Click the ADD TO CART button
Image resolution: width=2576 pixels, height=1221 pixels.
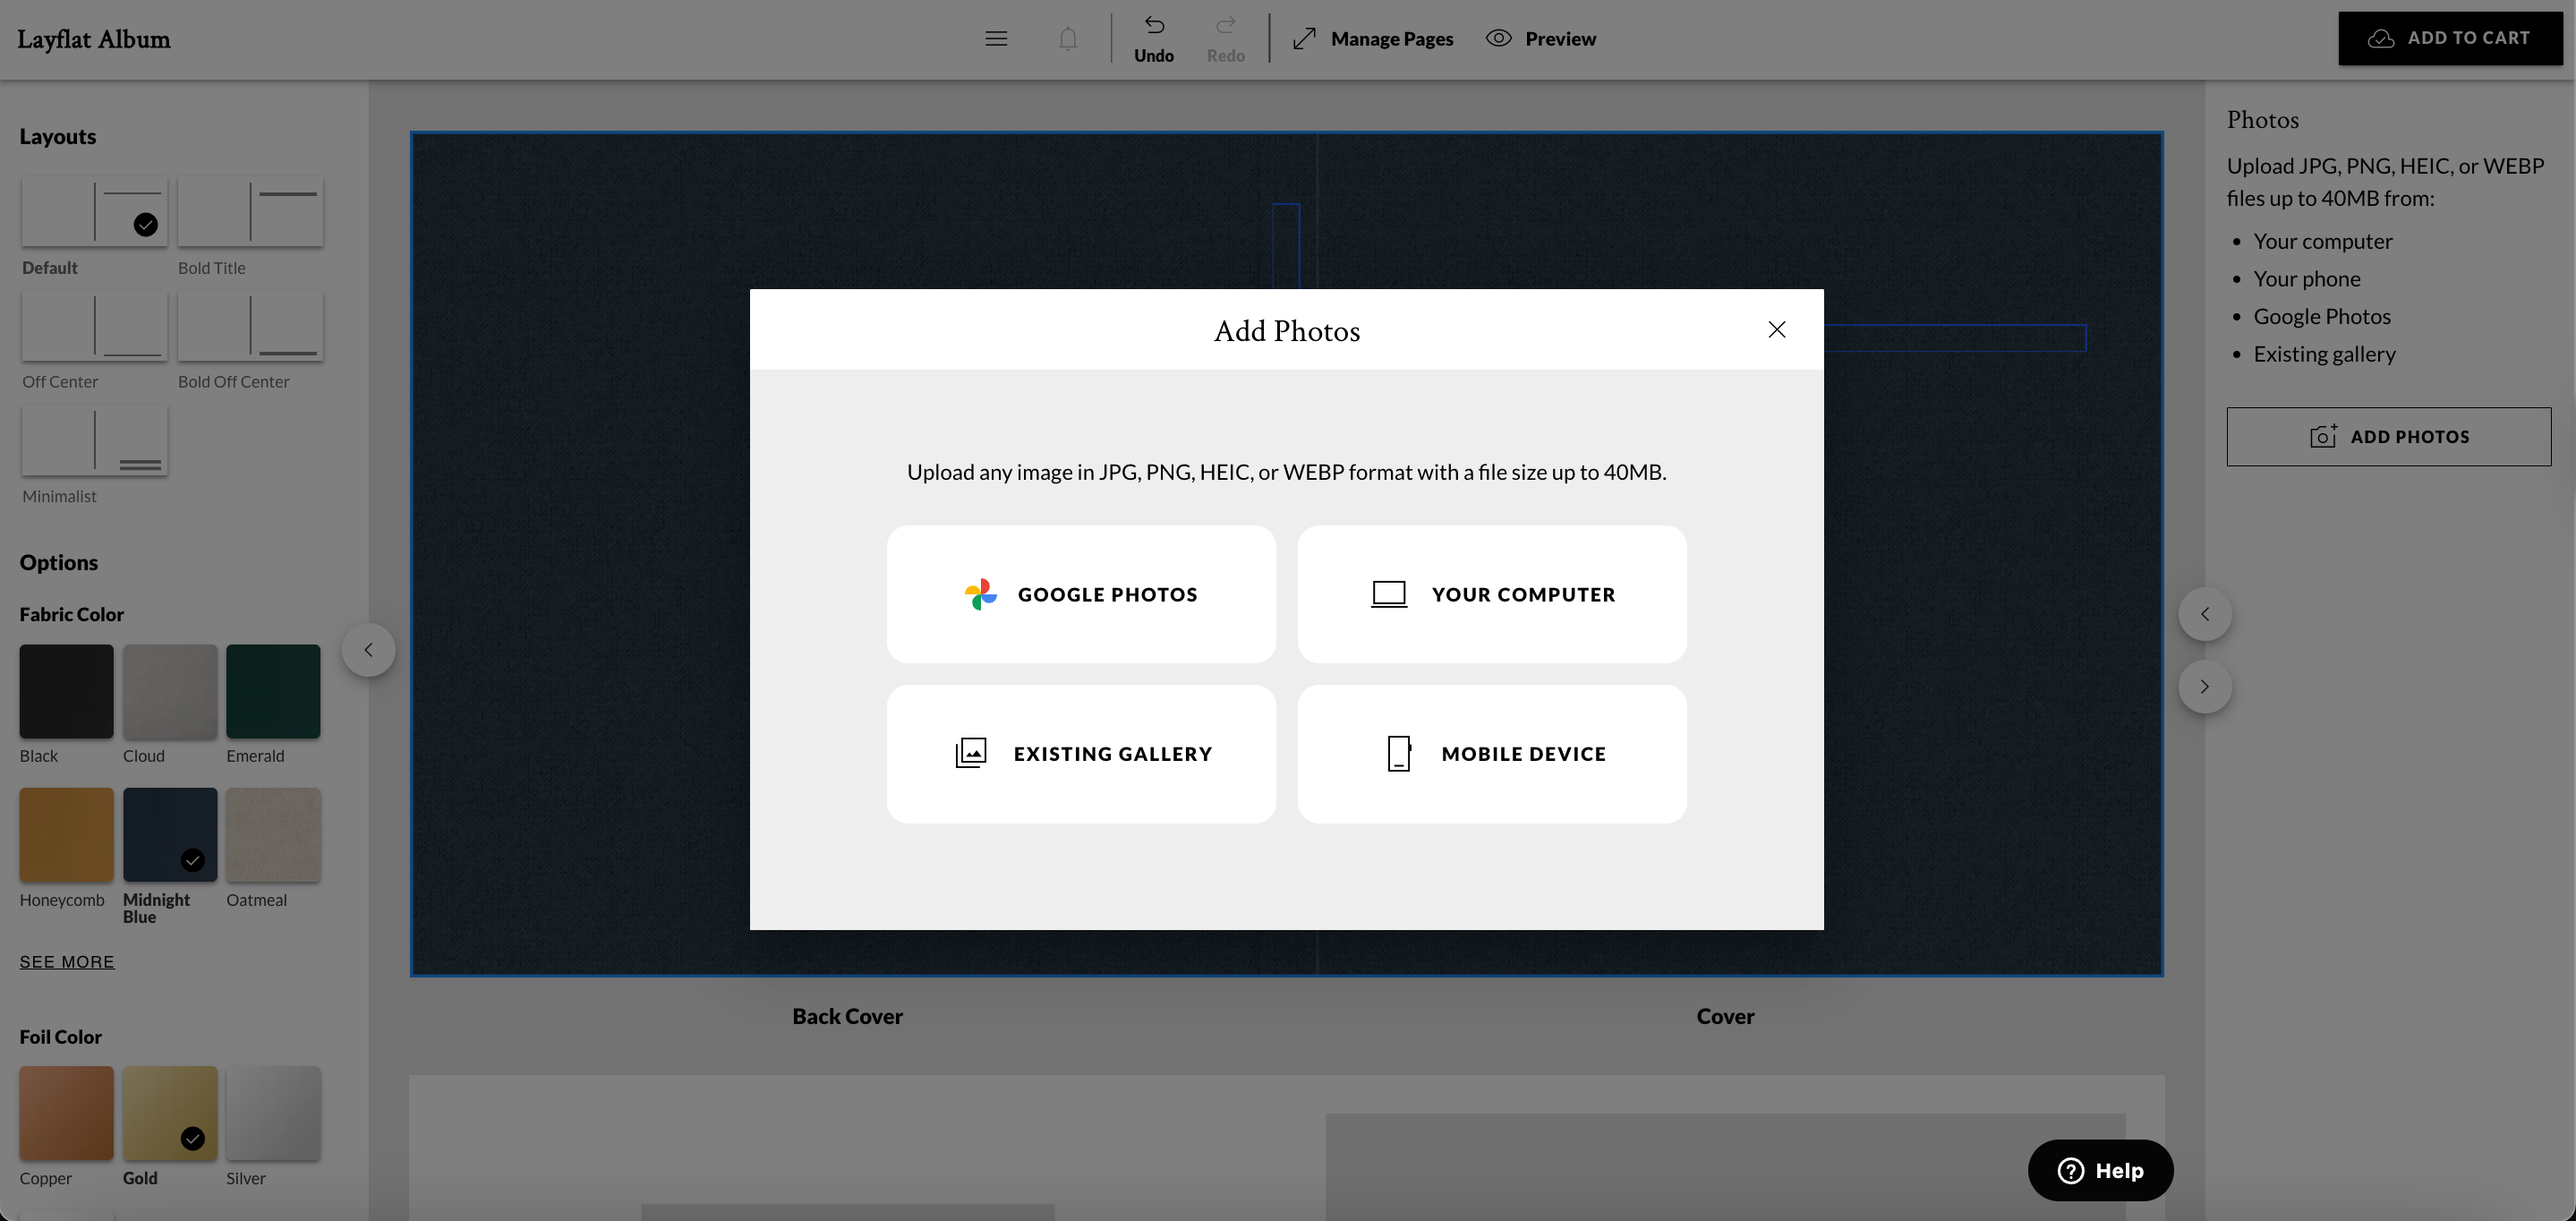pyautogui.click(x=2450, y=37)
